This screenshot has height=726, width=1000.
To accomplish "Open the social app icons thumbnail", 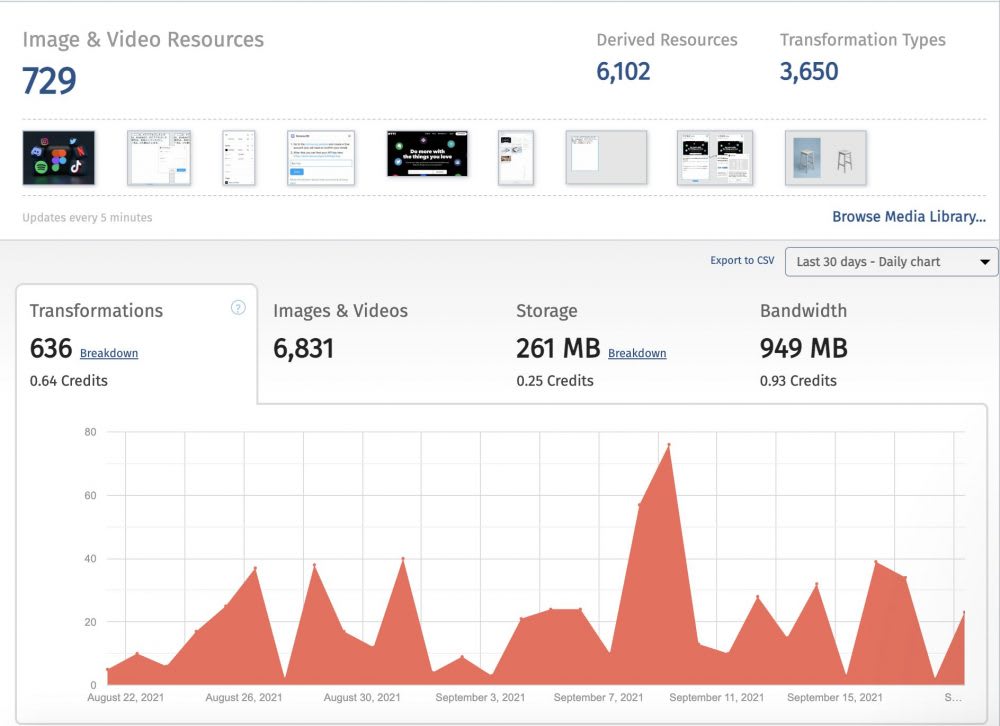I will click(59, 158).
